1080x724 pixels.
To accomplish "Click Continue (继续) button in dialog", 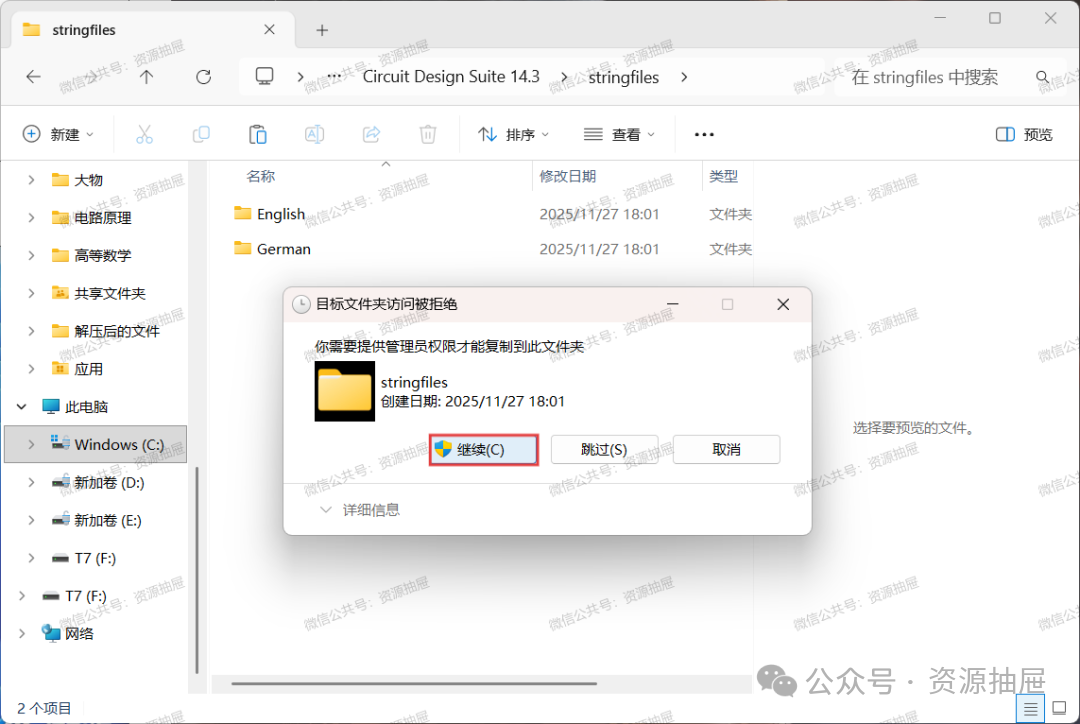I will point(484,450).
